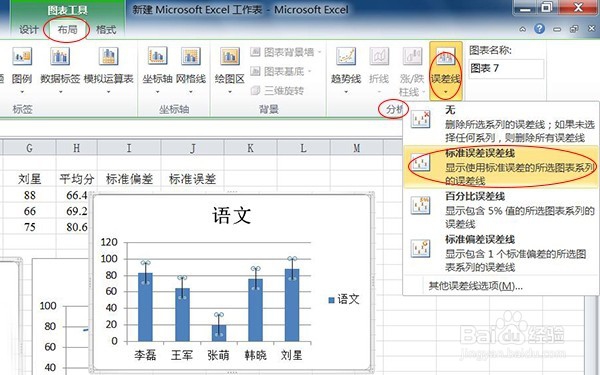
Task: Expand the 误差线 dropdown arrow
Action: [x=445, y=92]
